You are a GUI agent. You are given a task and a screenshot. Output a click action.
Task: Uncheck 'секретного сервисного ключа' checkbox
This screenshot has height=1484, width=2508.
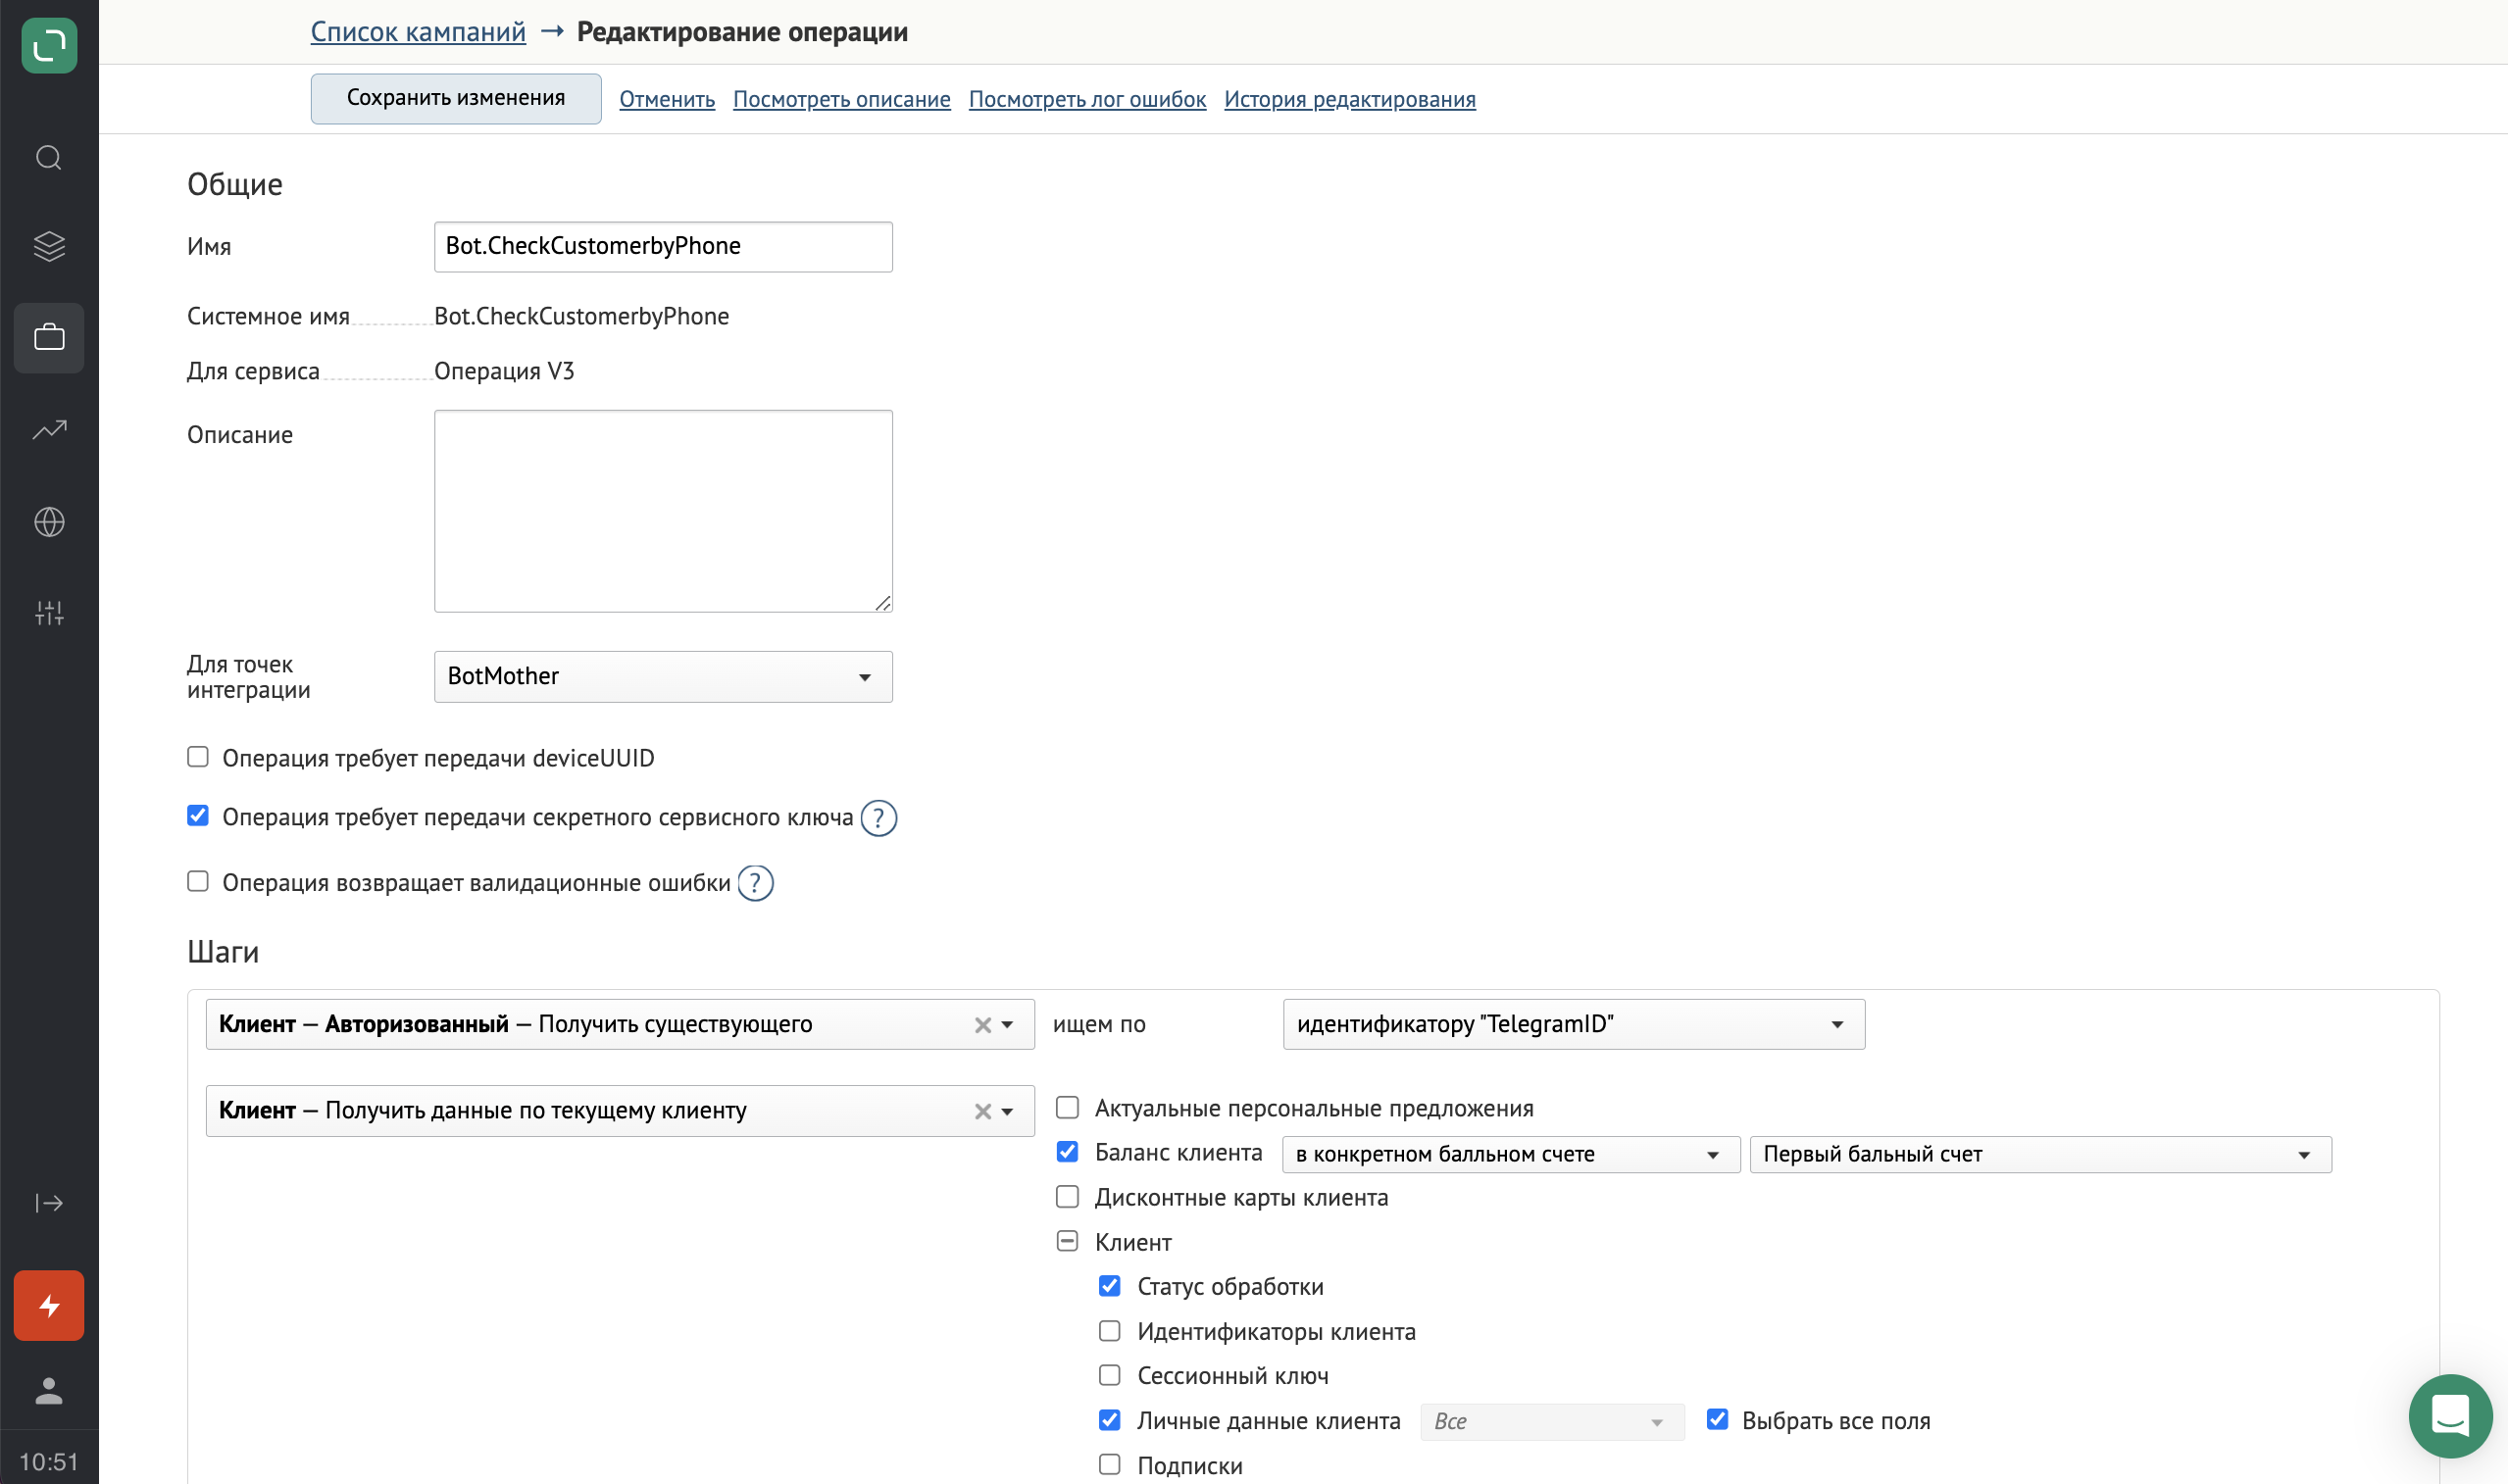tap(198, 816)
